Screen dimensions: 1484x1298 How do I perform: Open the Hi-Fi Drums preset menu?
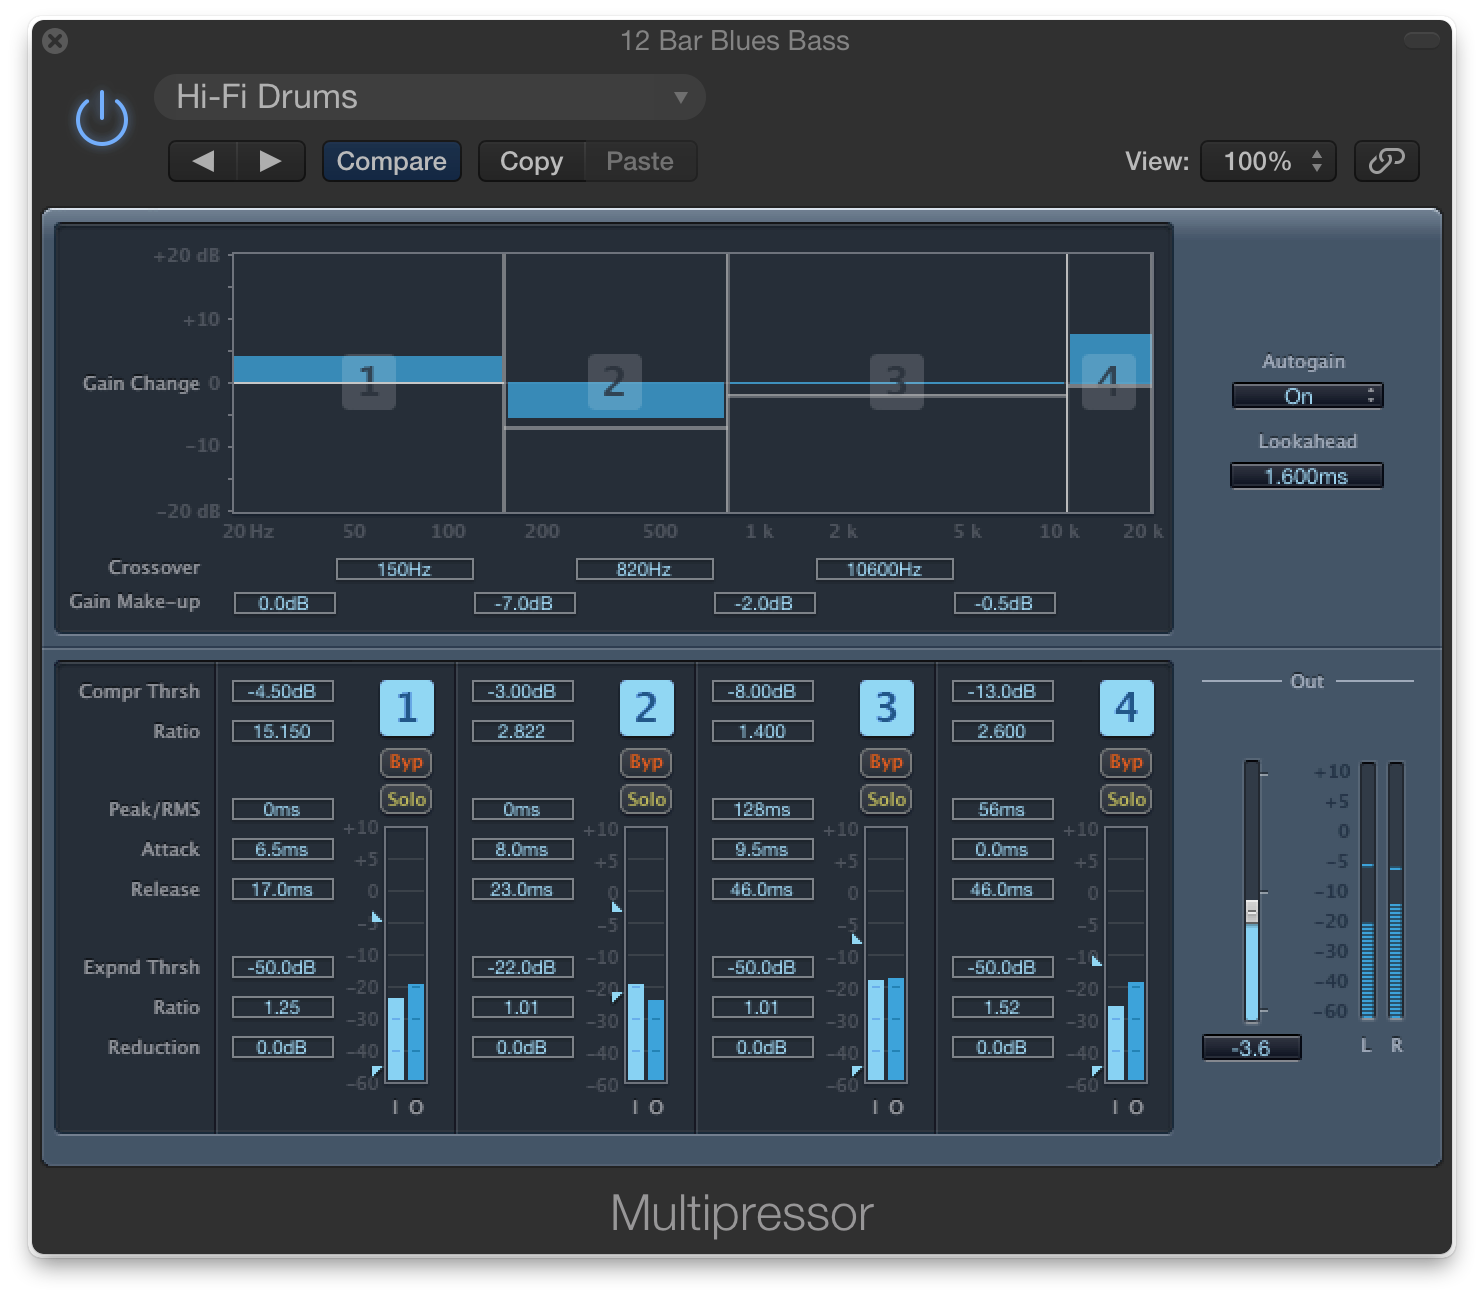point(429,97)
